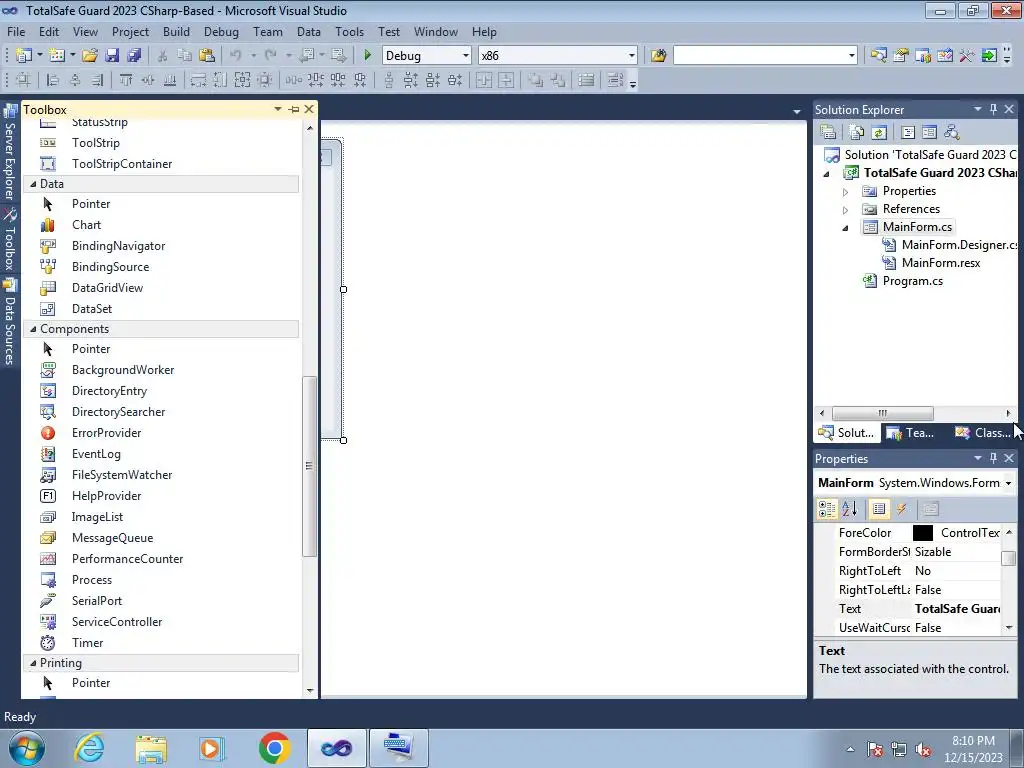Screen dimensions: 1024x768
Task: Open MainForm object selector dropdown in Properties
Action: point(1008,483)
